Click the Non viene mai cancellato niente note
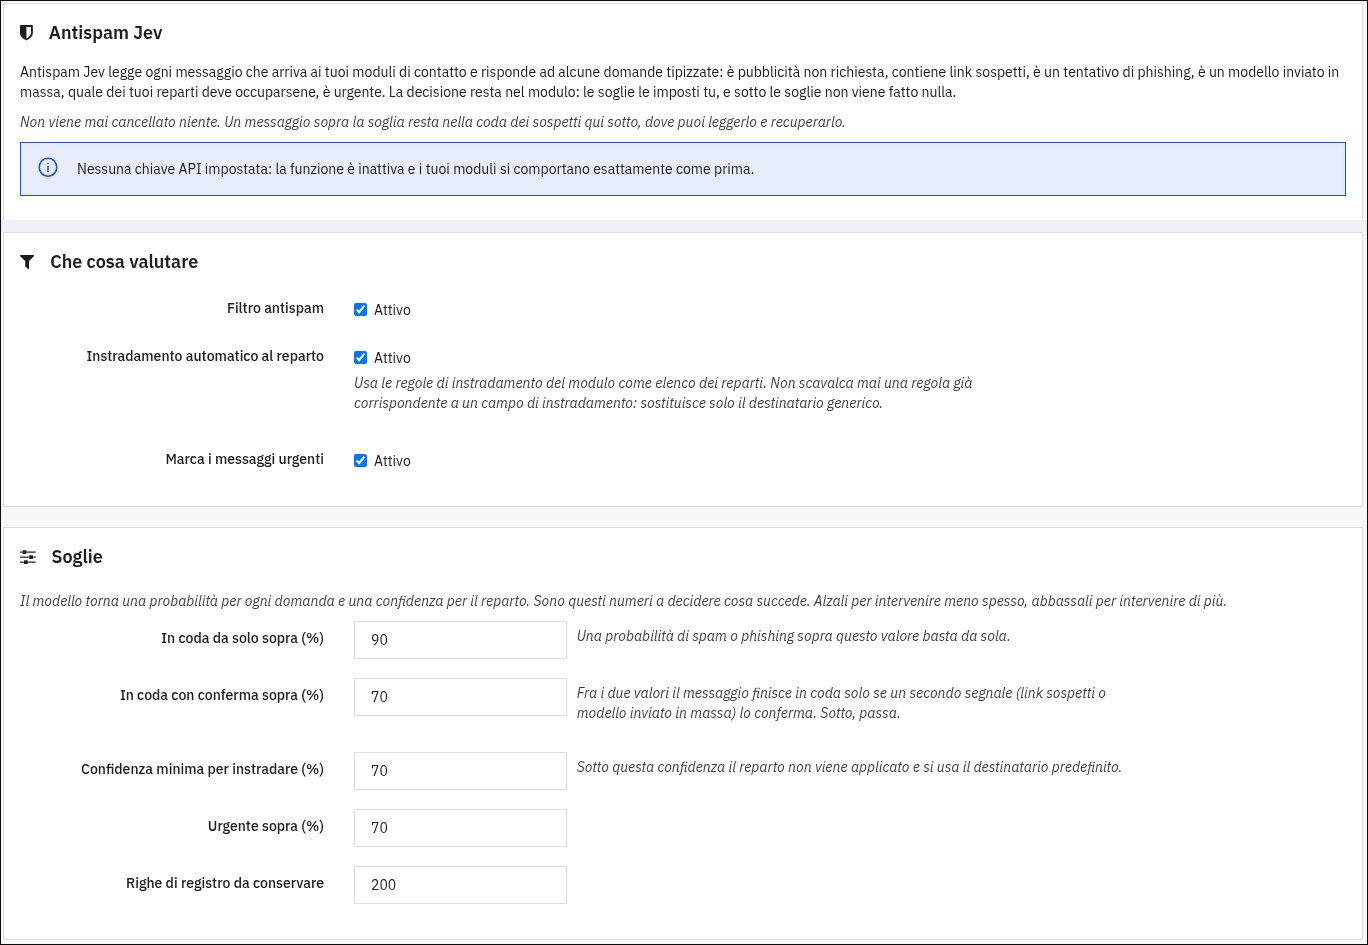Image resolution: width=1368 pixels, height=945 pixels. 432,122
